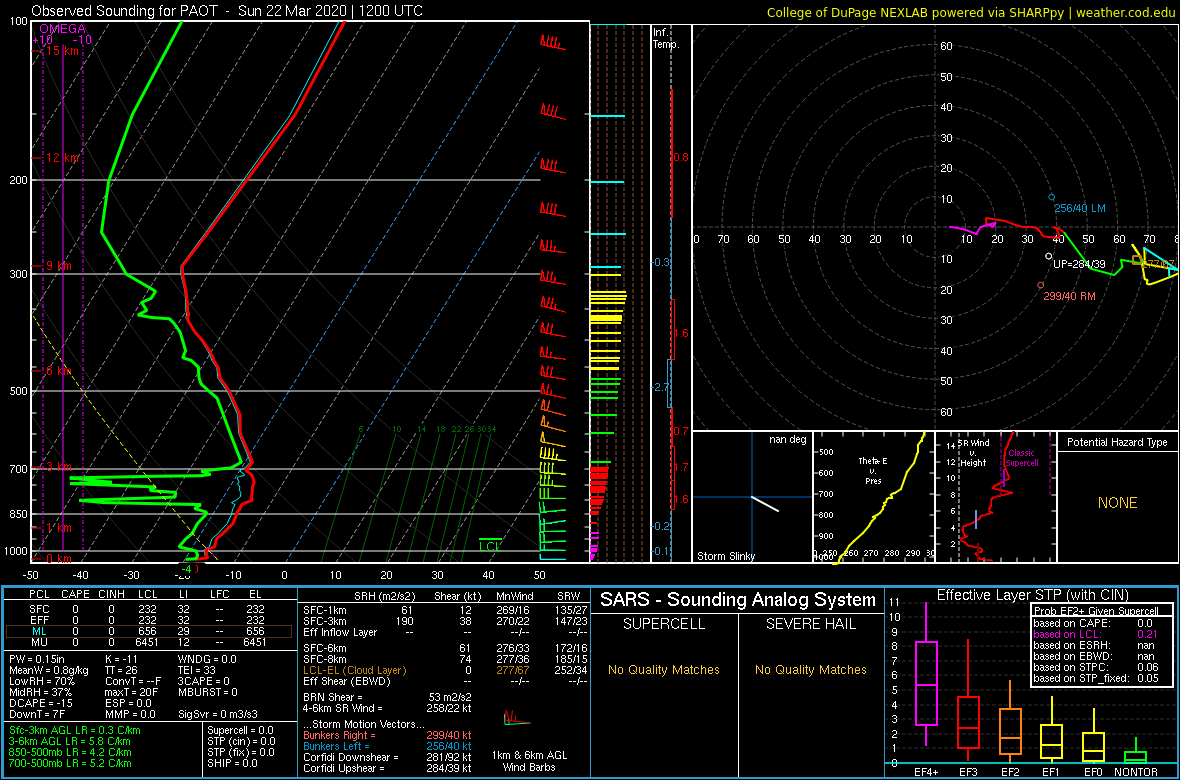Click the 'MeanW = 0.8g/kg' value

47,669
